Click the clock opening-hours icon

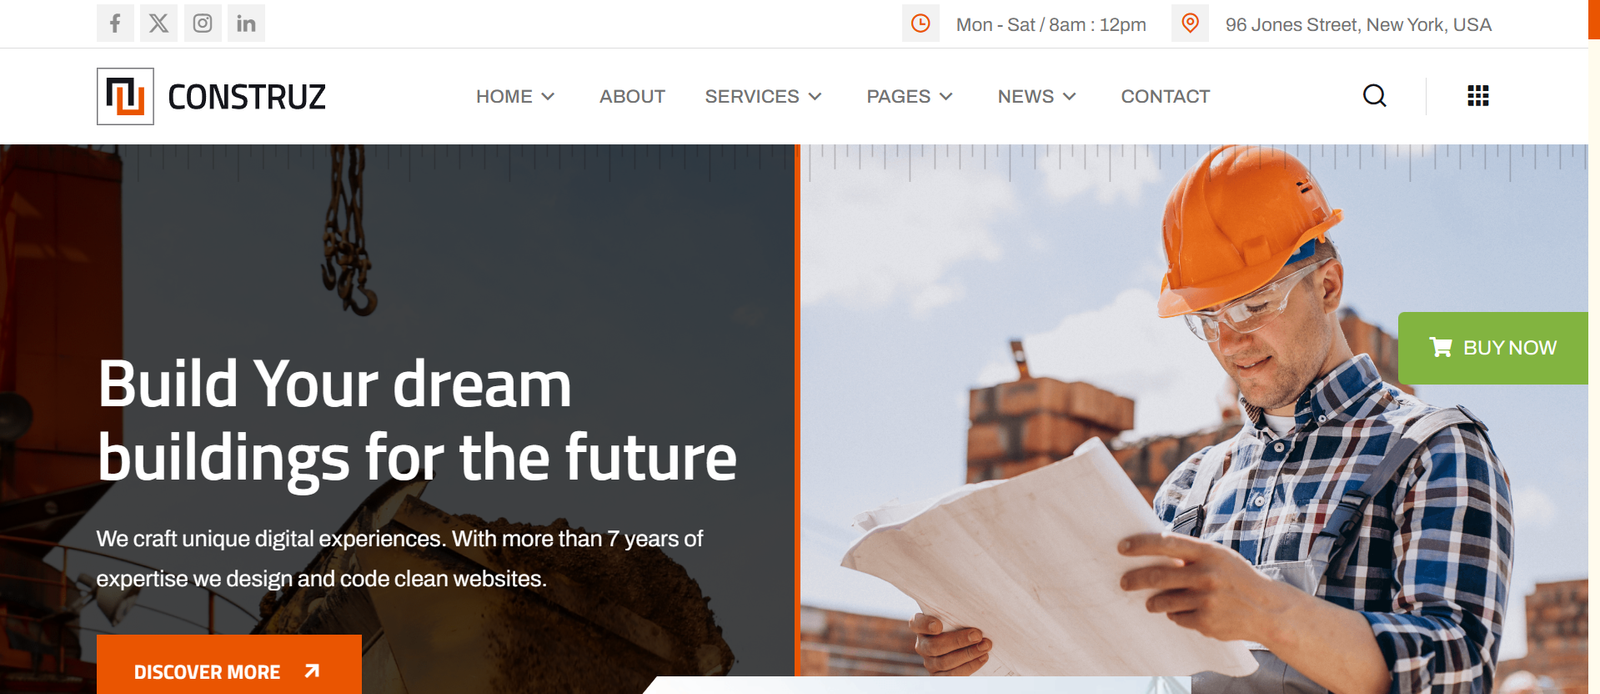point(921,23)
